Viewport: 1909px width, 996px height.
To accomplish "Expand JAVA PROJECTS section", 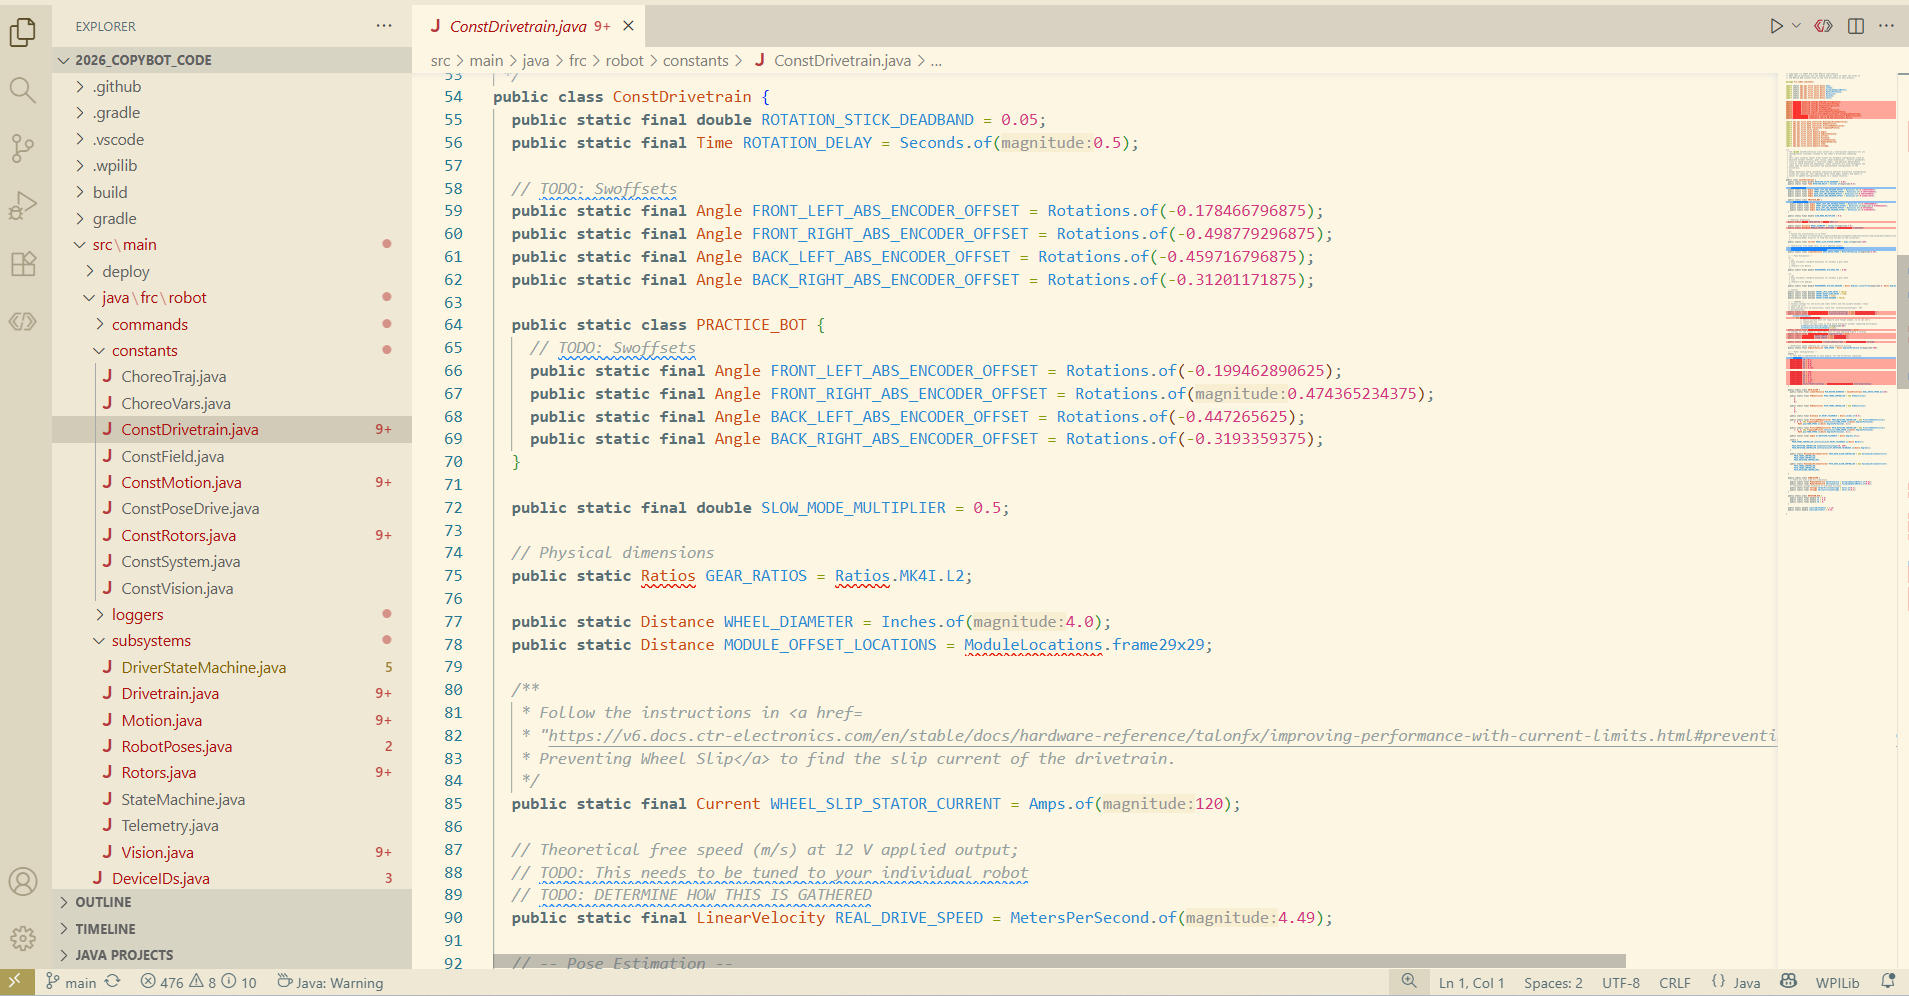I will pyautogui.click(x=232, y=955).
